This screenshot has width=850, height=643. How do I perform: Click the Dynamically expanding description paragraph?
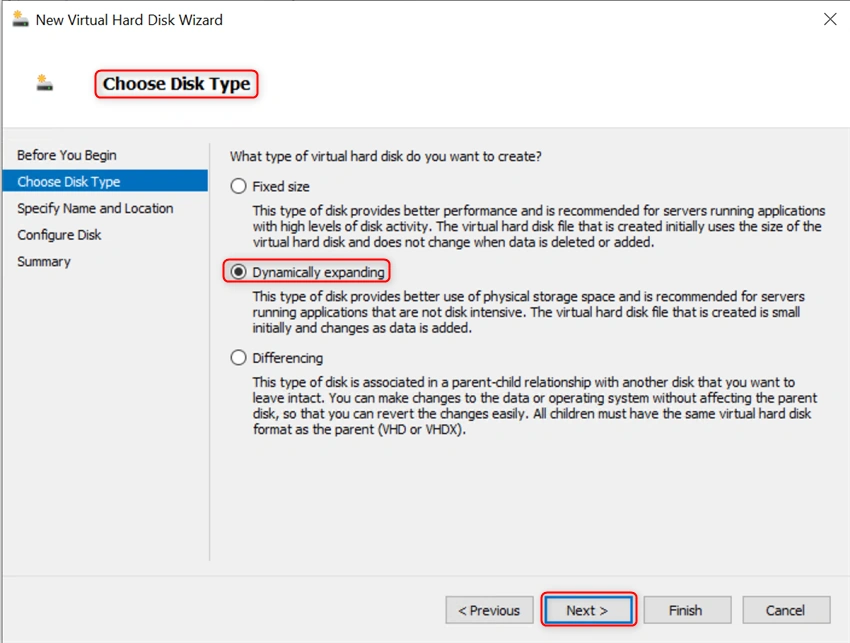[x=529, y=312]
